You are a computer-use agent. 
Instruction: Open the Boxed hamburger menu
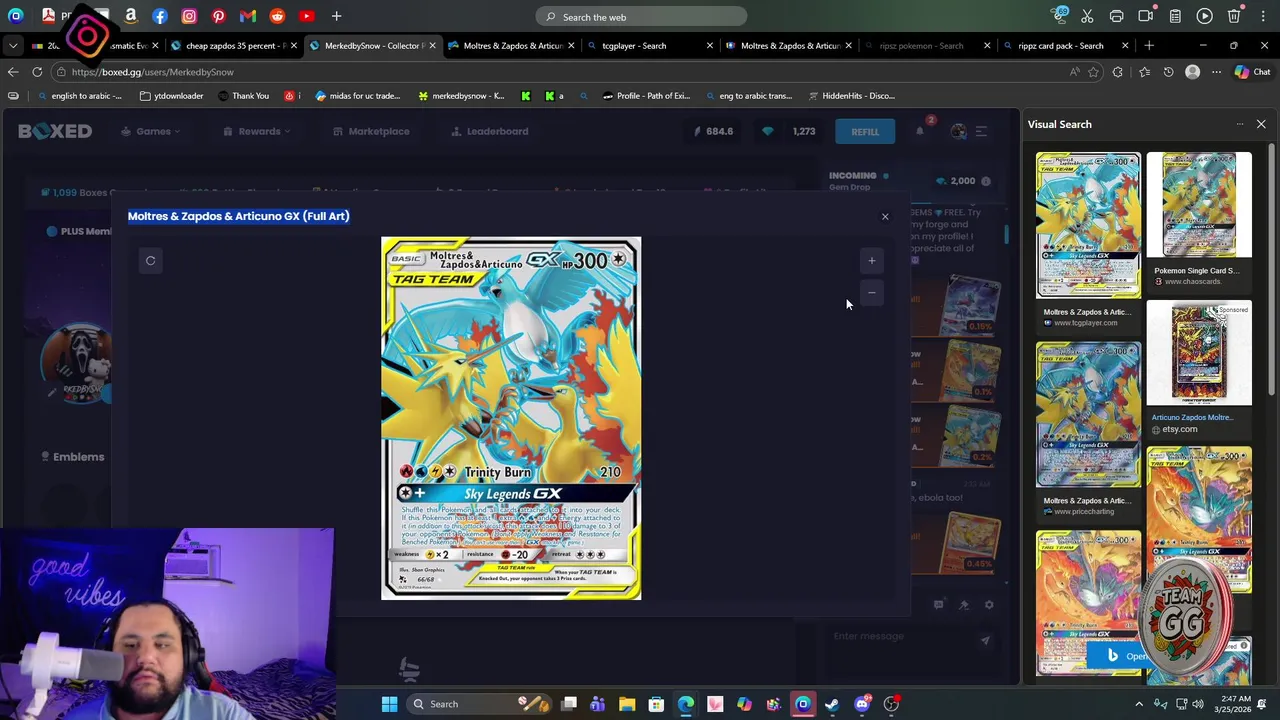(982, 131)
